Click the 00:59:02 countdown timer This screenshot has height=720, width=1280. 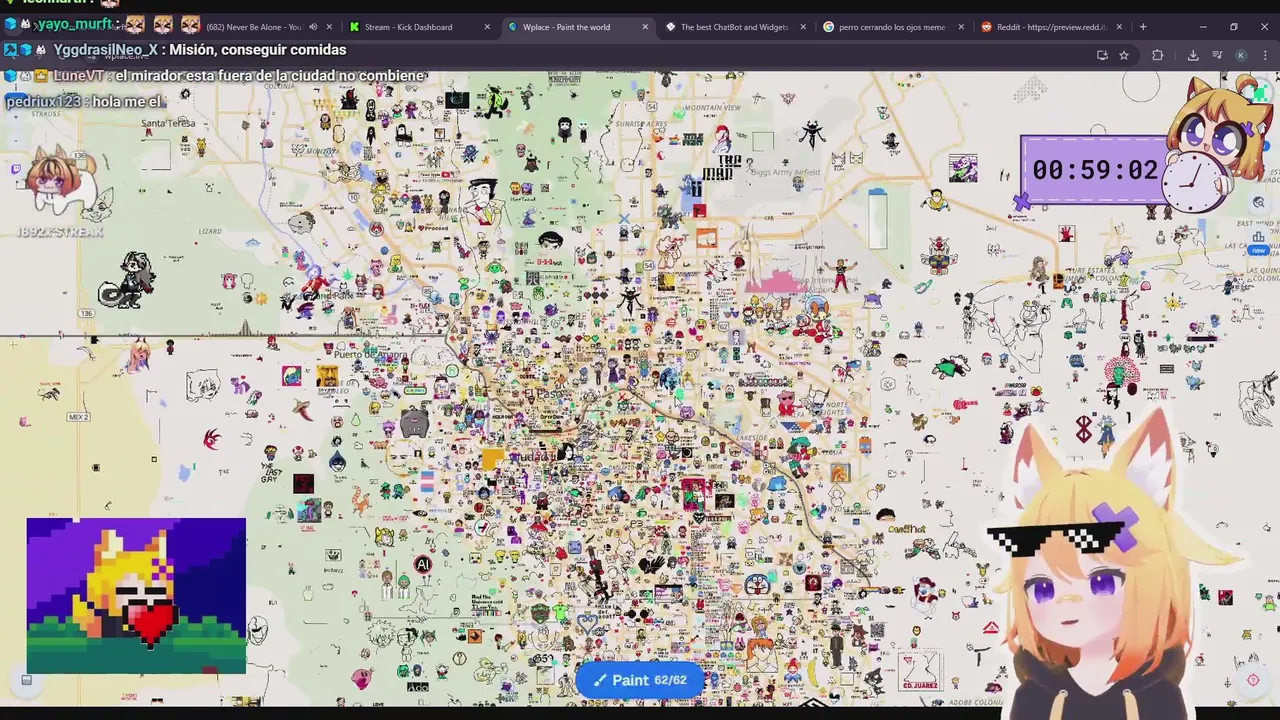[x=1095, y=170]
